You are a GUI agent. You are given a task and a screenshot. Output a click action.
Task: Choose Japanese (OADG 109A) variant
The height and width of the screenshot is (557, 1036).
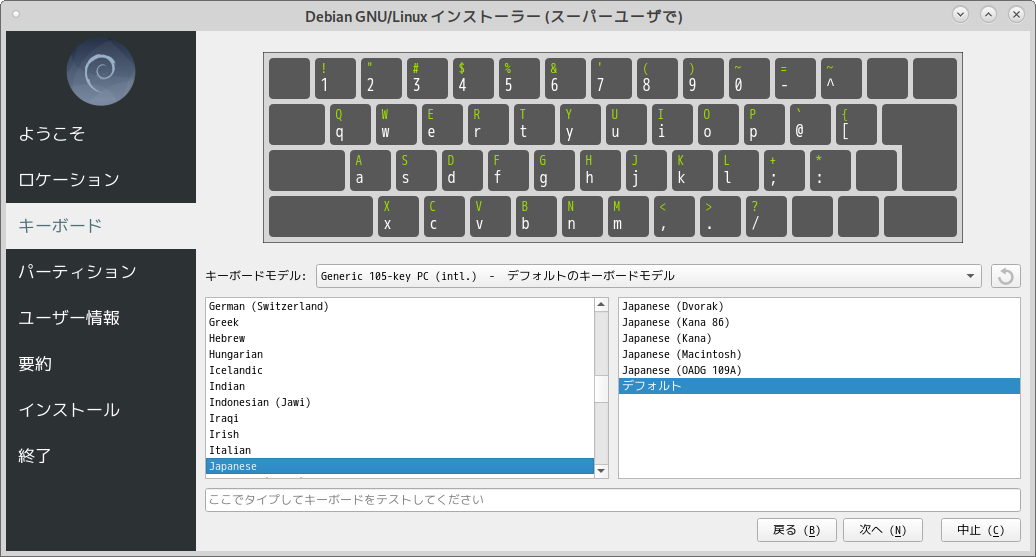coord(819,371)
